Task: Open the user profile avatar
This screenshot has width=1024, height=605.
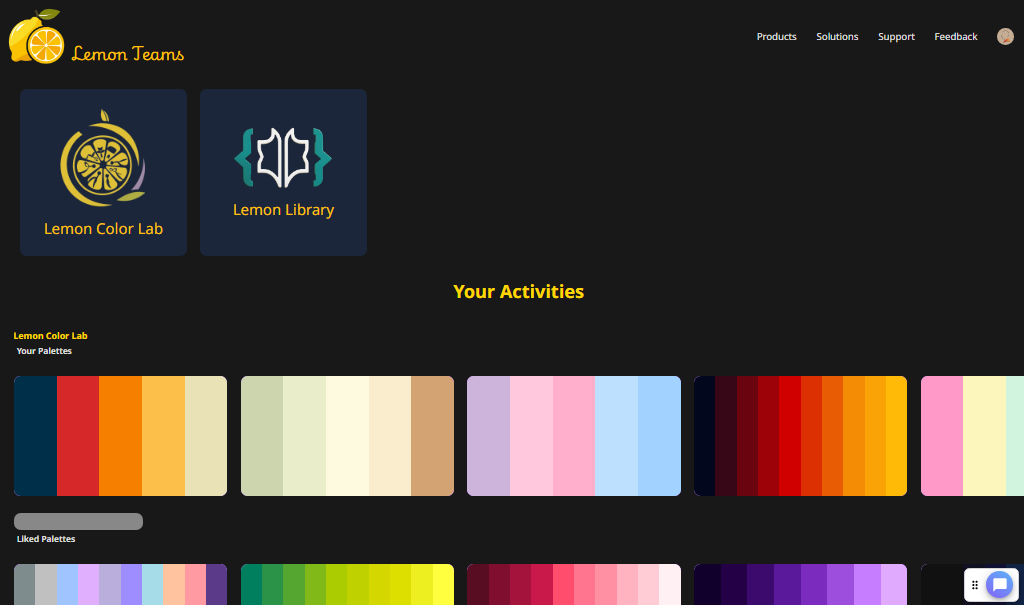Action: (1005, 37)
